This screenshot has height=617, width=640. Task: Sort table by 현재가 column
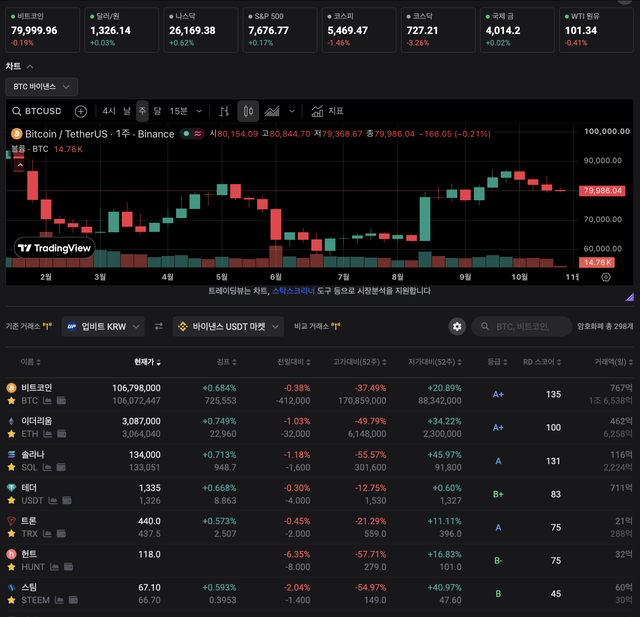pos(147,362)
